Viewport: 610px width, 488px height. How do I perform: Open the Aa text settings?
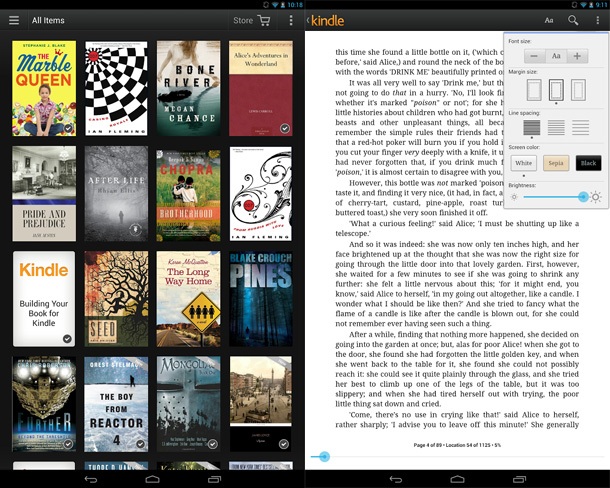[549, 21]
